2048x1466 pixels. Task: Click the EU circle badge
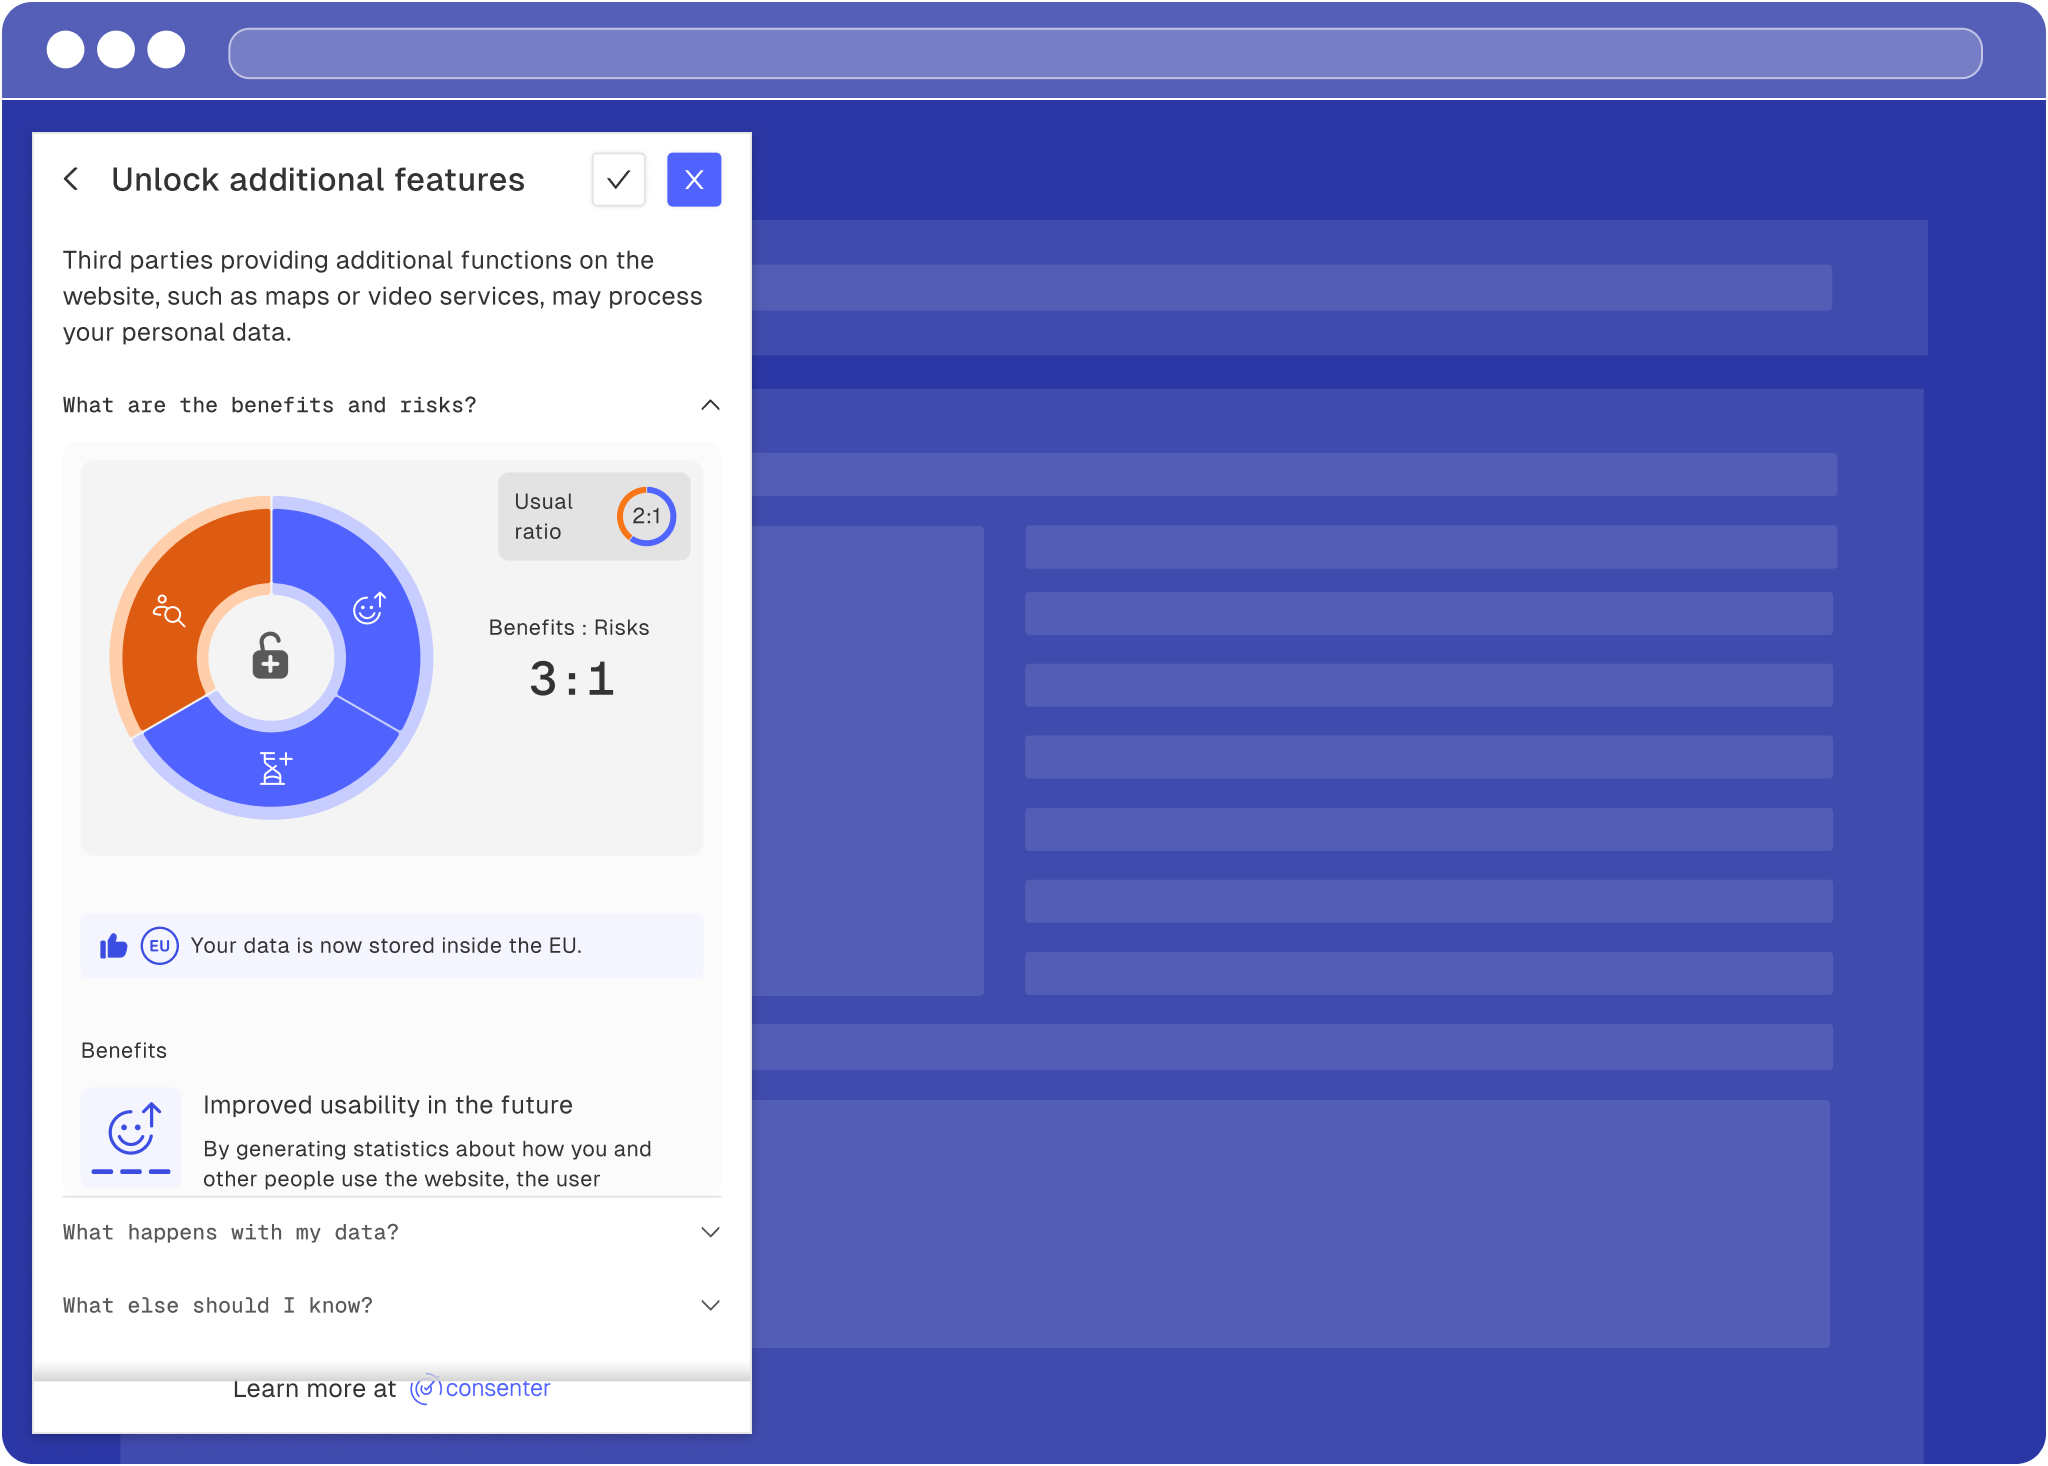(x=159, y=946)
